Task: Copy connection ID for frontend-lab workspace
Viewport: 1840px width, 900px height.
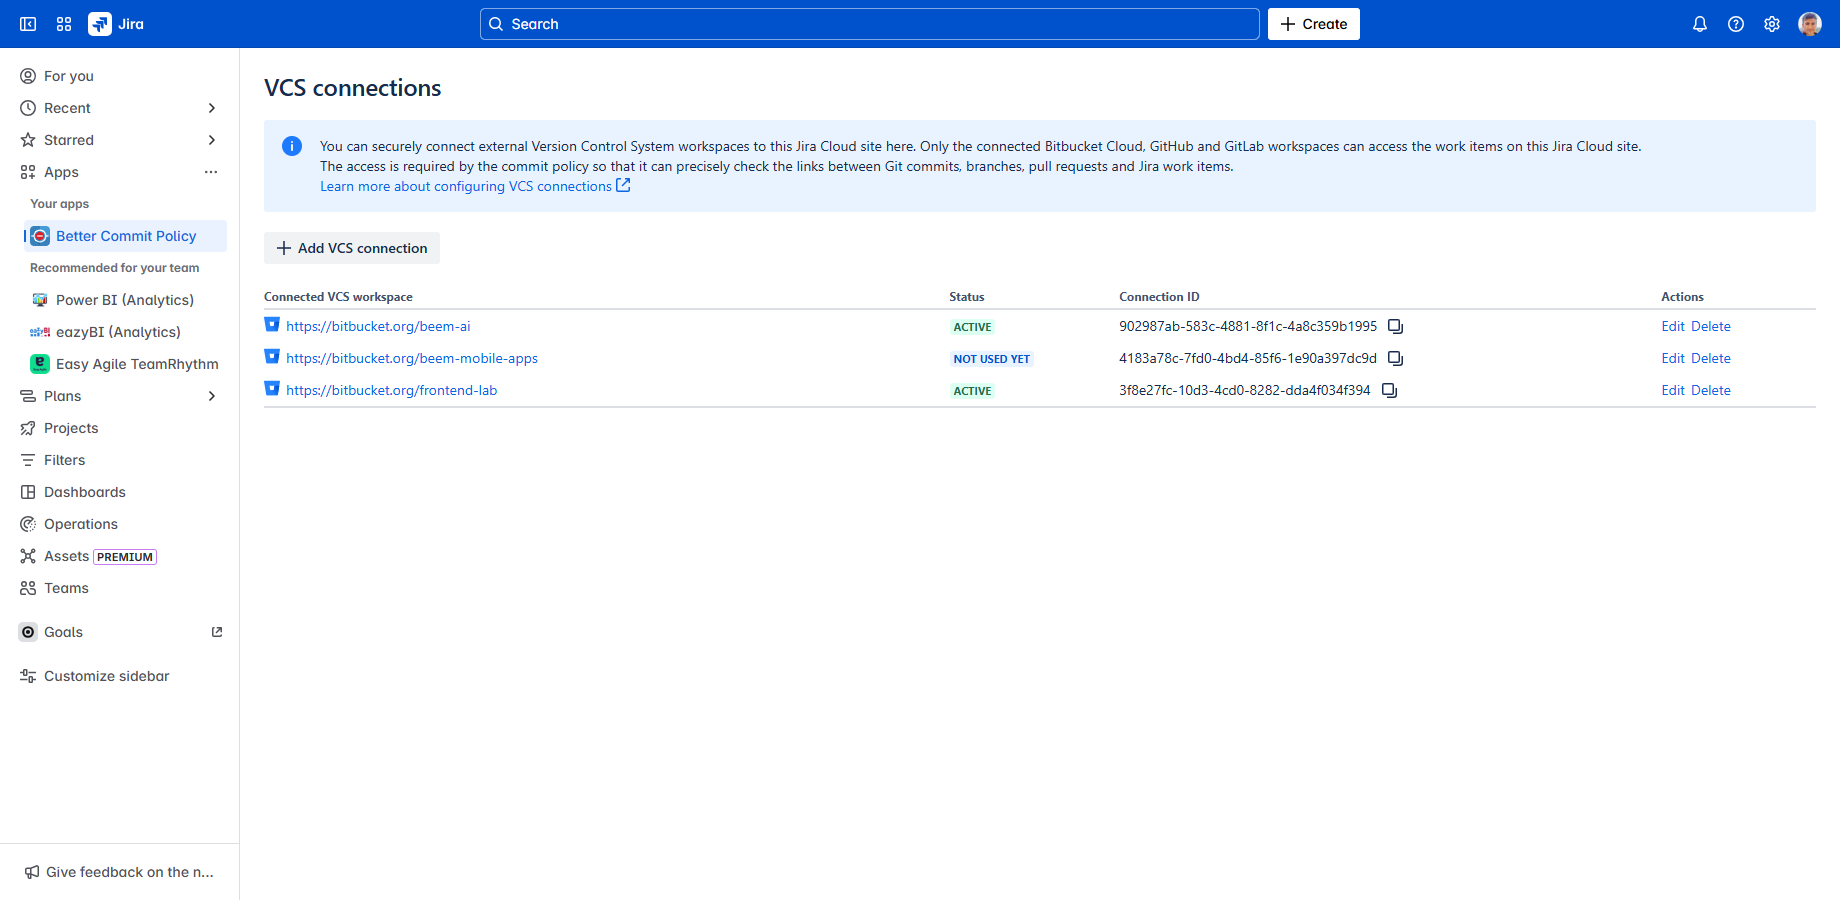Action: [1389, 391]
